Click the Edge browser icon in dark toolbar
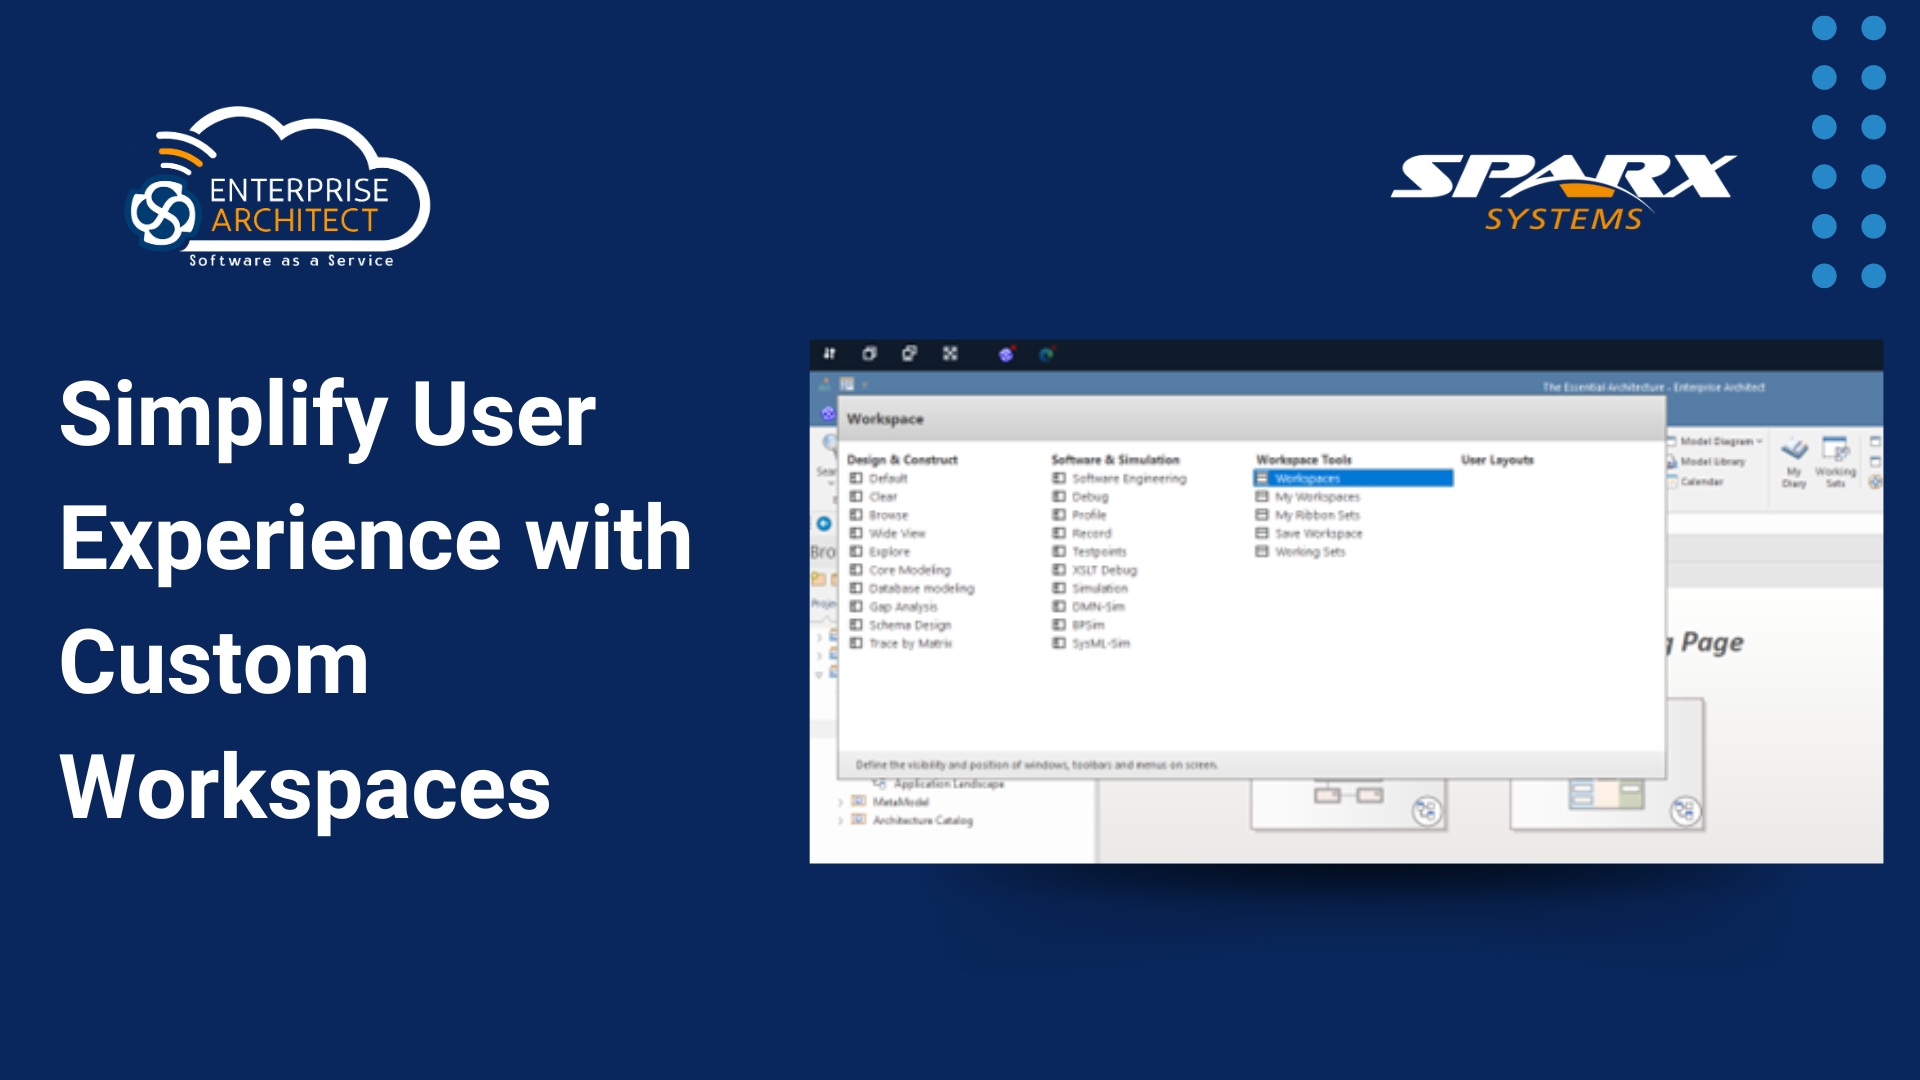The width and height of the screenshot is (1920, 1080). tap(1047, 354)
